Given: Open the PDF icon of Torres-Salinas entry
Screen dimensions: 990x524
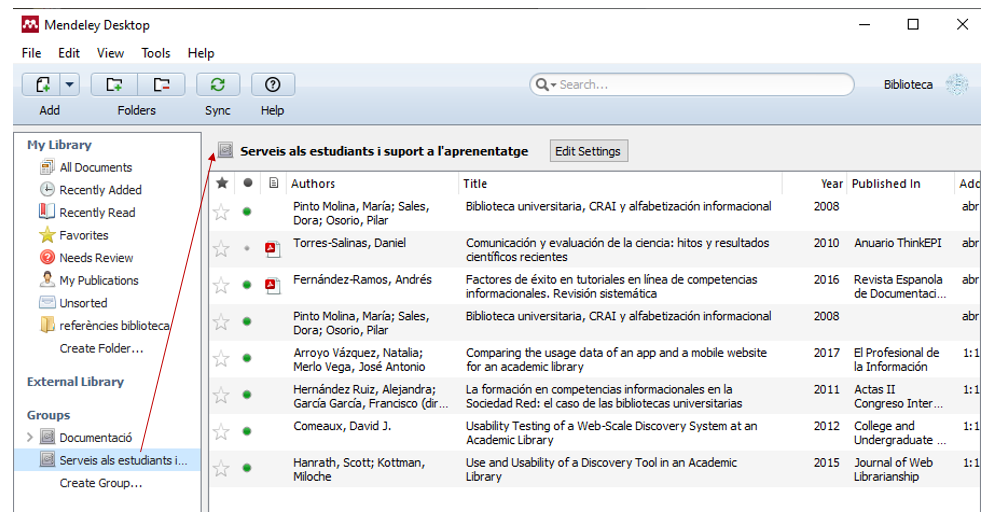Looking at the screenshot, I should point(272,249).
